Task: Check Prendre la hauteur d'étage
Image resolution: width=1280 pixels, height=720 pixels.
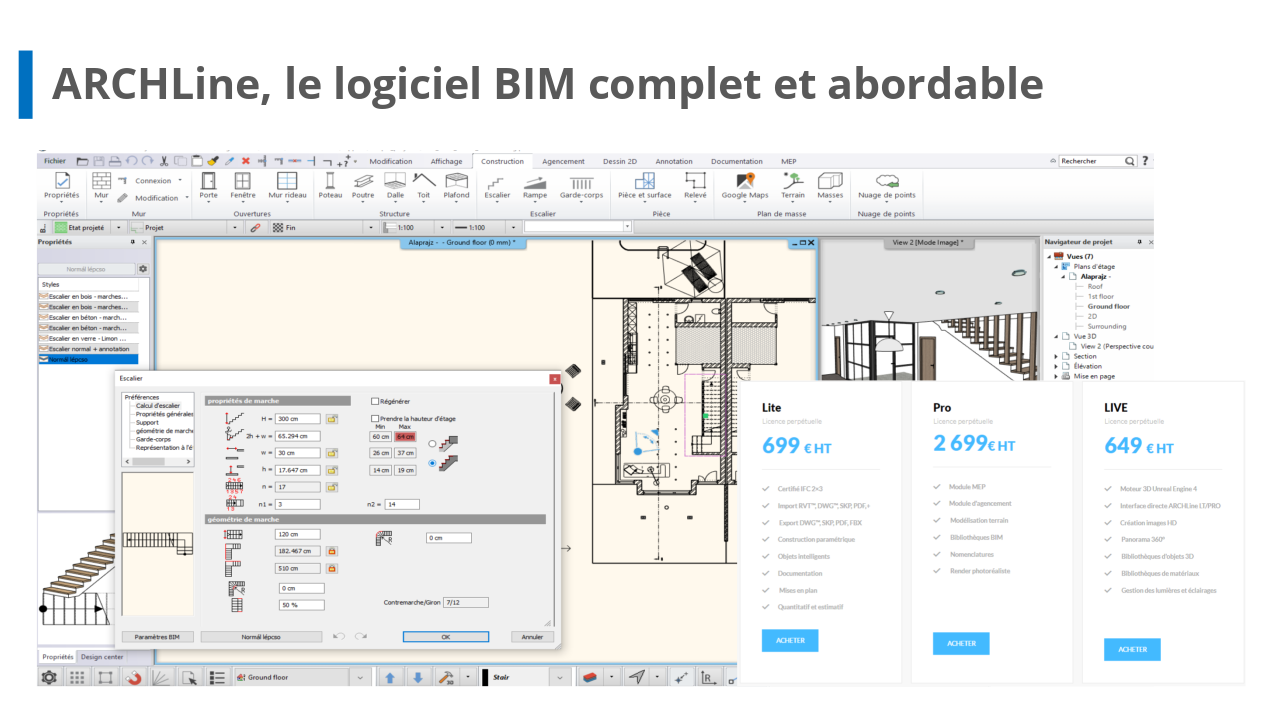Action: pyautogui.click(x=375, y=418)
